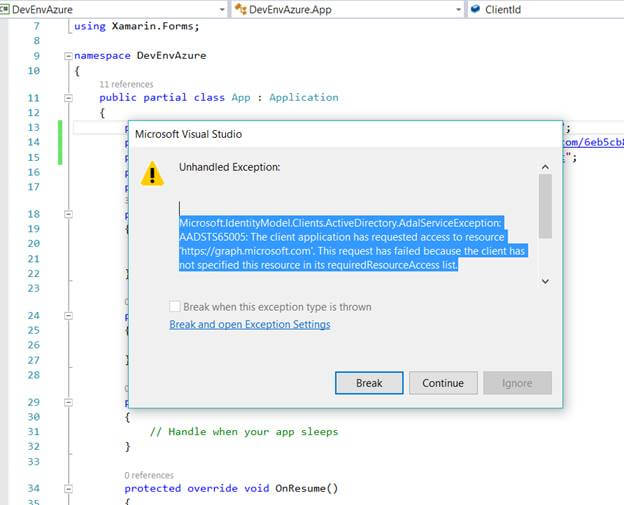The image size is (624, 505).
Task: Collapse the OnResume method at line 34
Action: click(x=68, y=489)
